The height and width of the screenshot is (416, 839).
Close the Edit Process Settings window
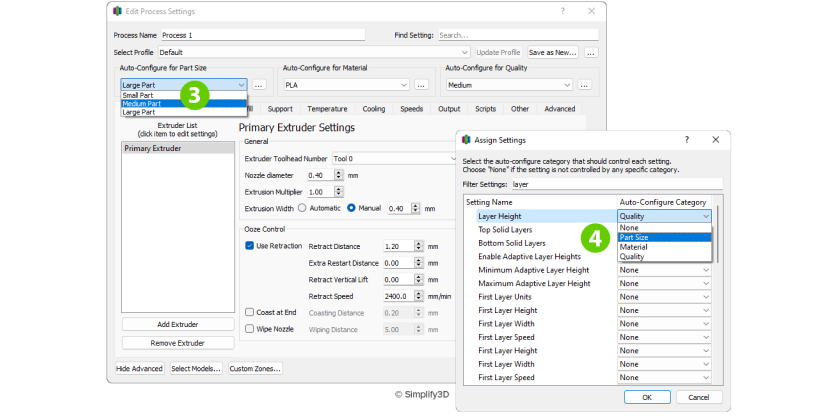click(591, 10)
